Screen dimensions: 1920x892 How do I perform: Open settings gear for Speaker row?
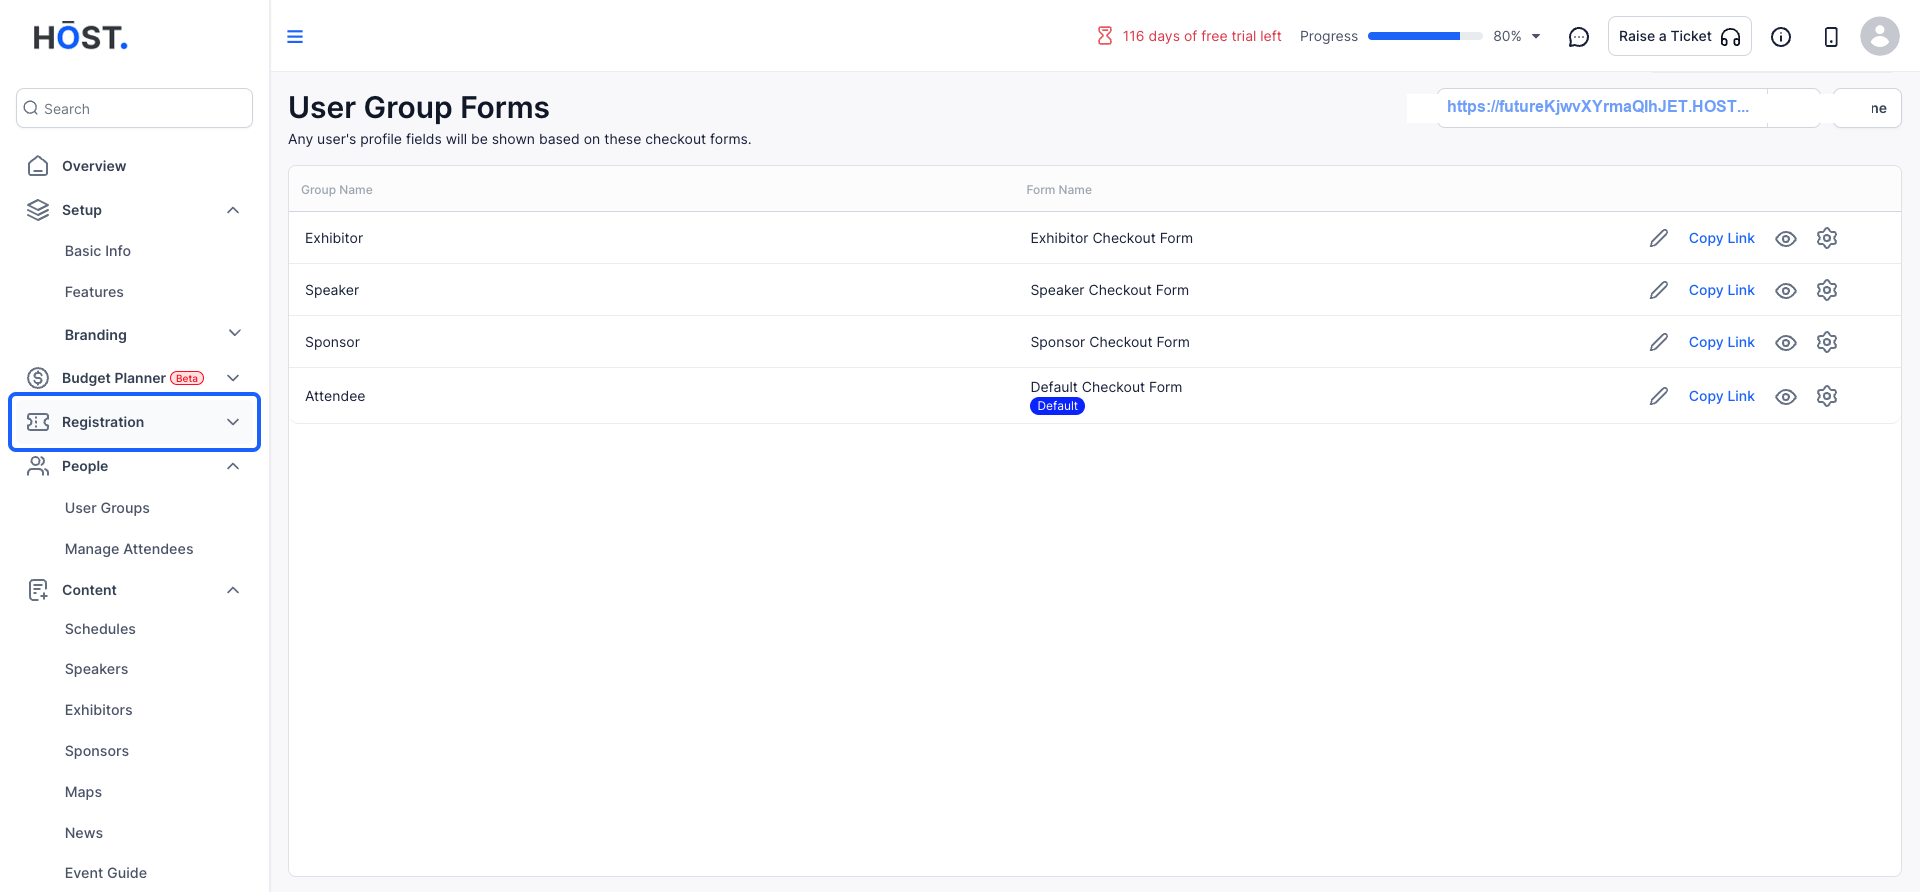(x=1827, y=290)
